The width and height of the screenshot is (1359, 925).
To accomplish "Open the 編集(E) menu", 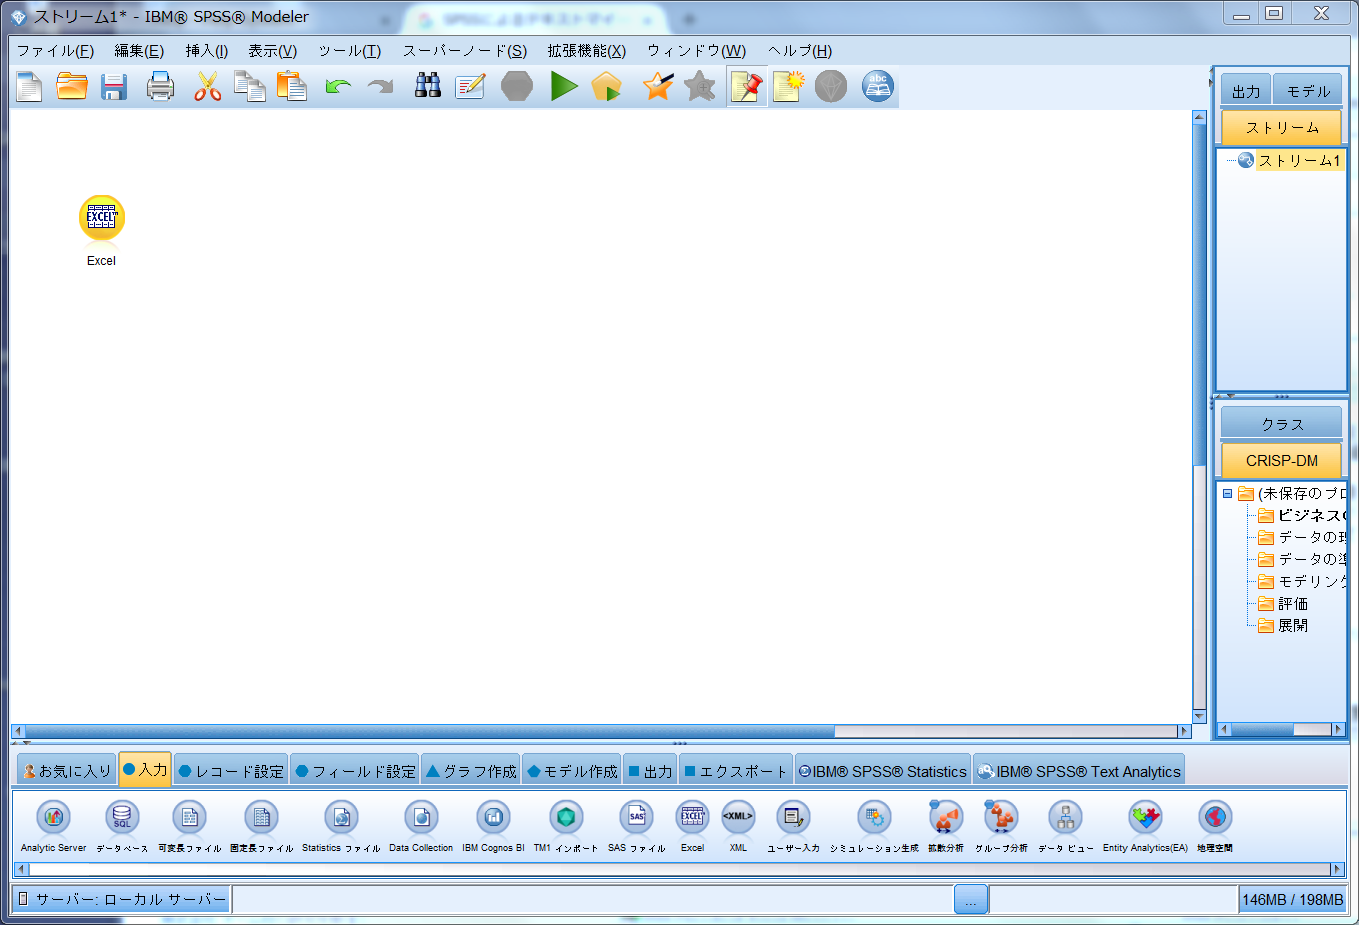I will [139, 51].
